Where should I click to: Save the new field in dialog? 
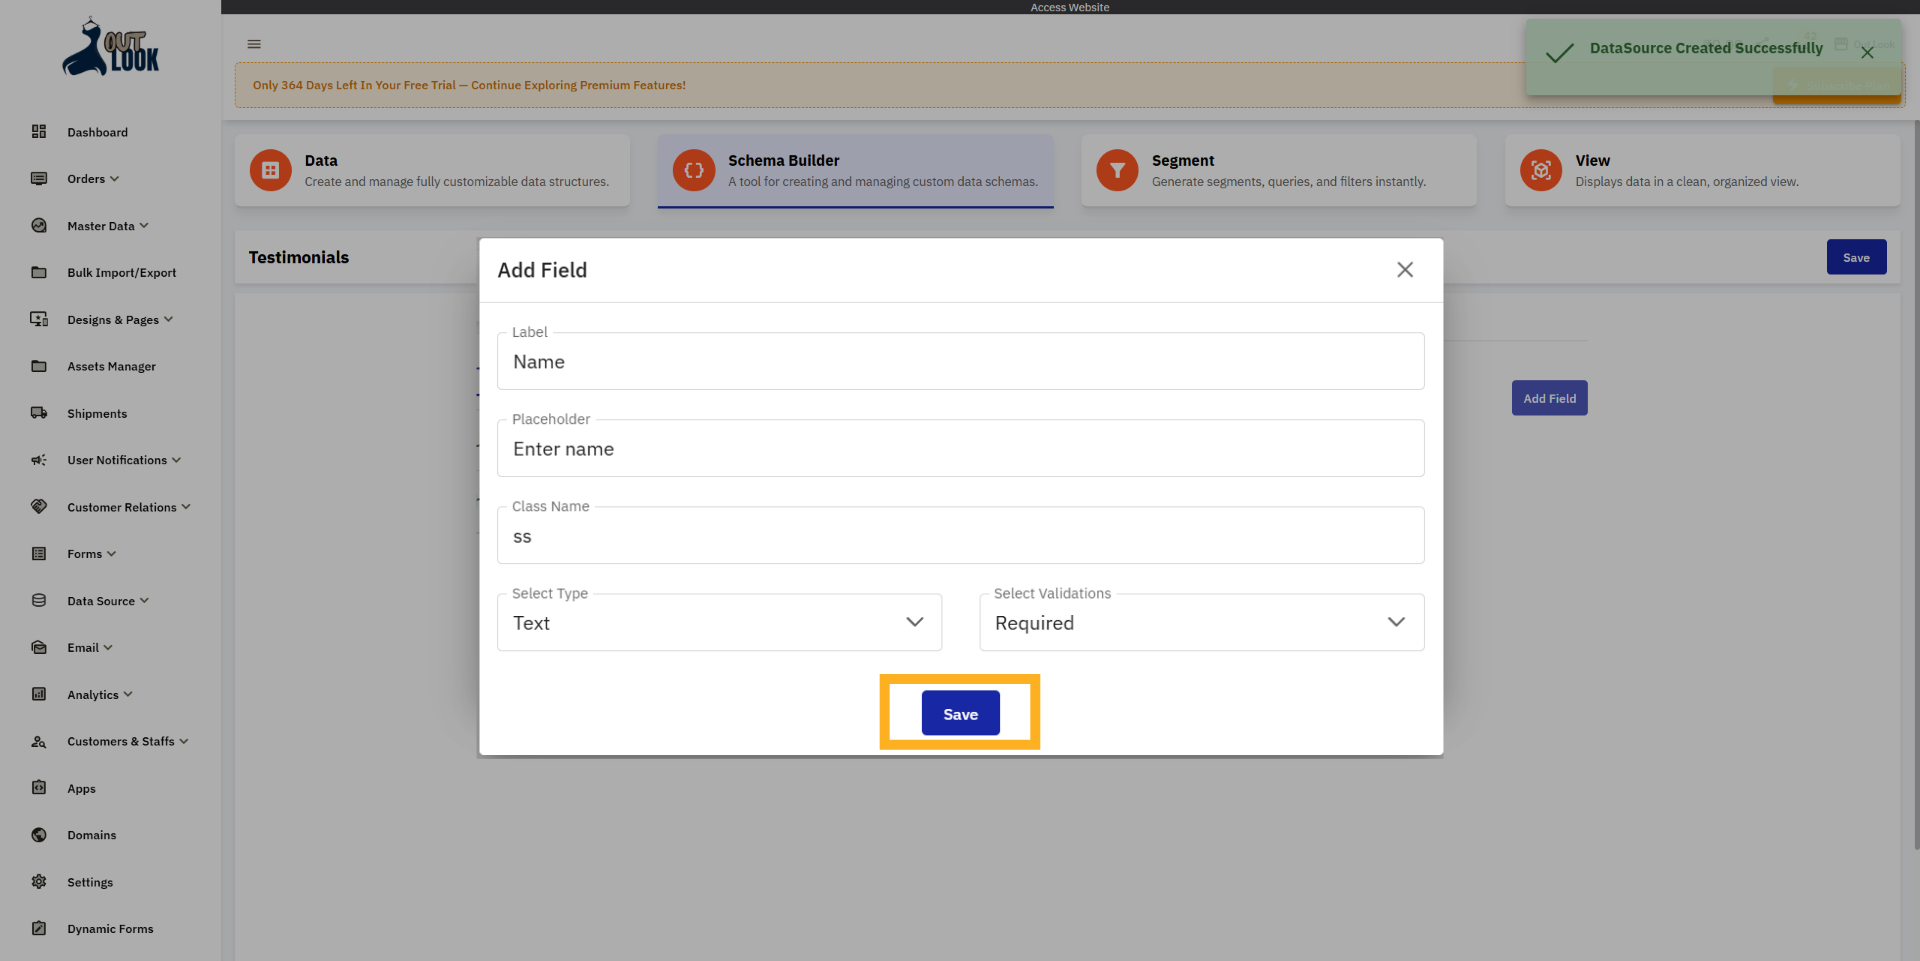coord(960,713)
